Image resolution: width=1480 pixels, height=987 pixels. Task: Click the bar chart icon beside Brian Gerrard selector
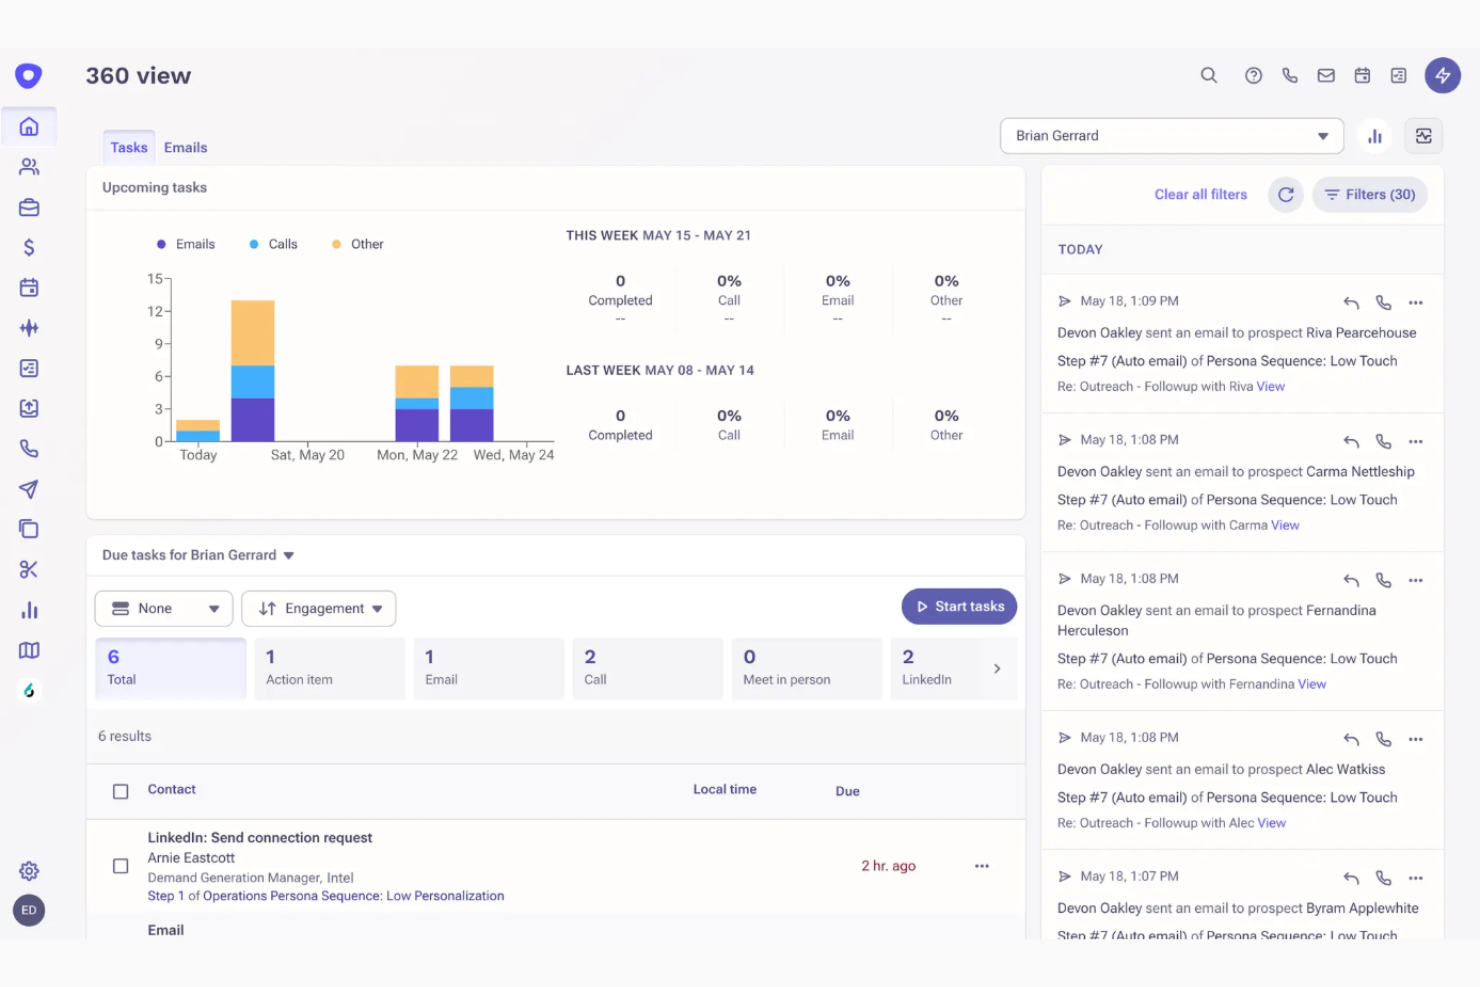(1375, 136)
